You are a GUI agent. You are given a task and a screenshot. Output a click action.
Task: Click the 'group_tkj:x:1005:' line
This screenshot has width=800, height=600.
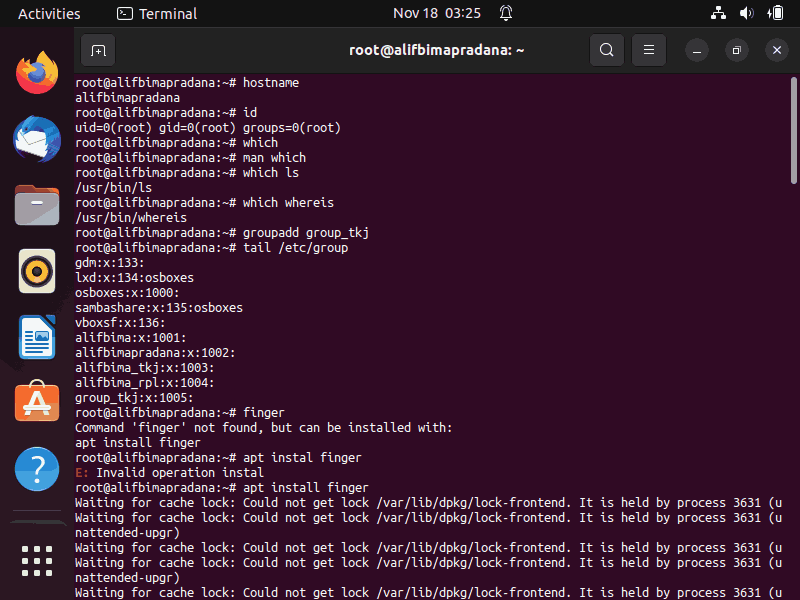point(134,398)
